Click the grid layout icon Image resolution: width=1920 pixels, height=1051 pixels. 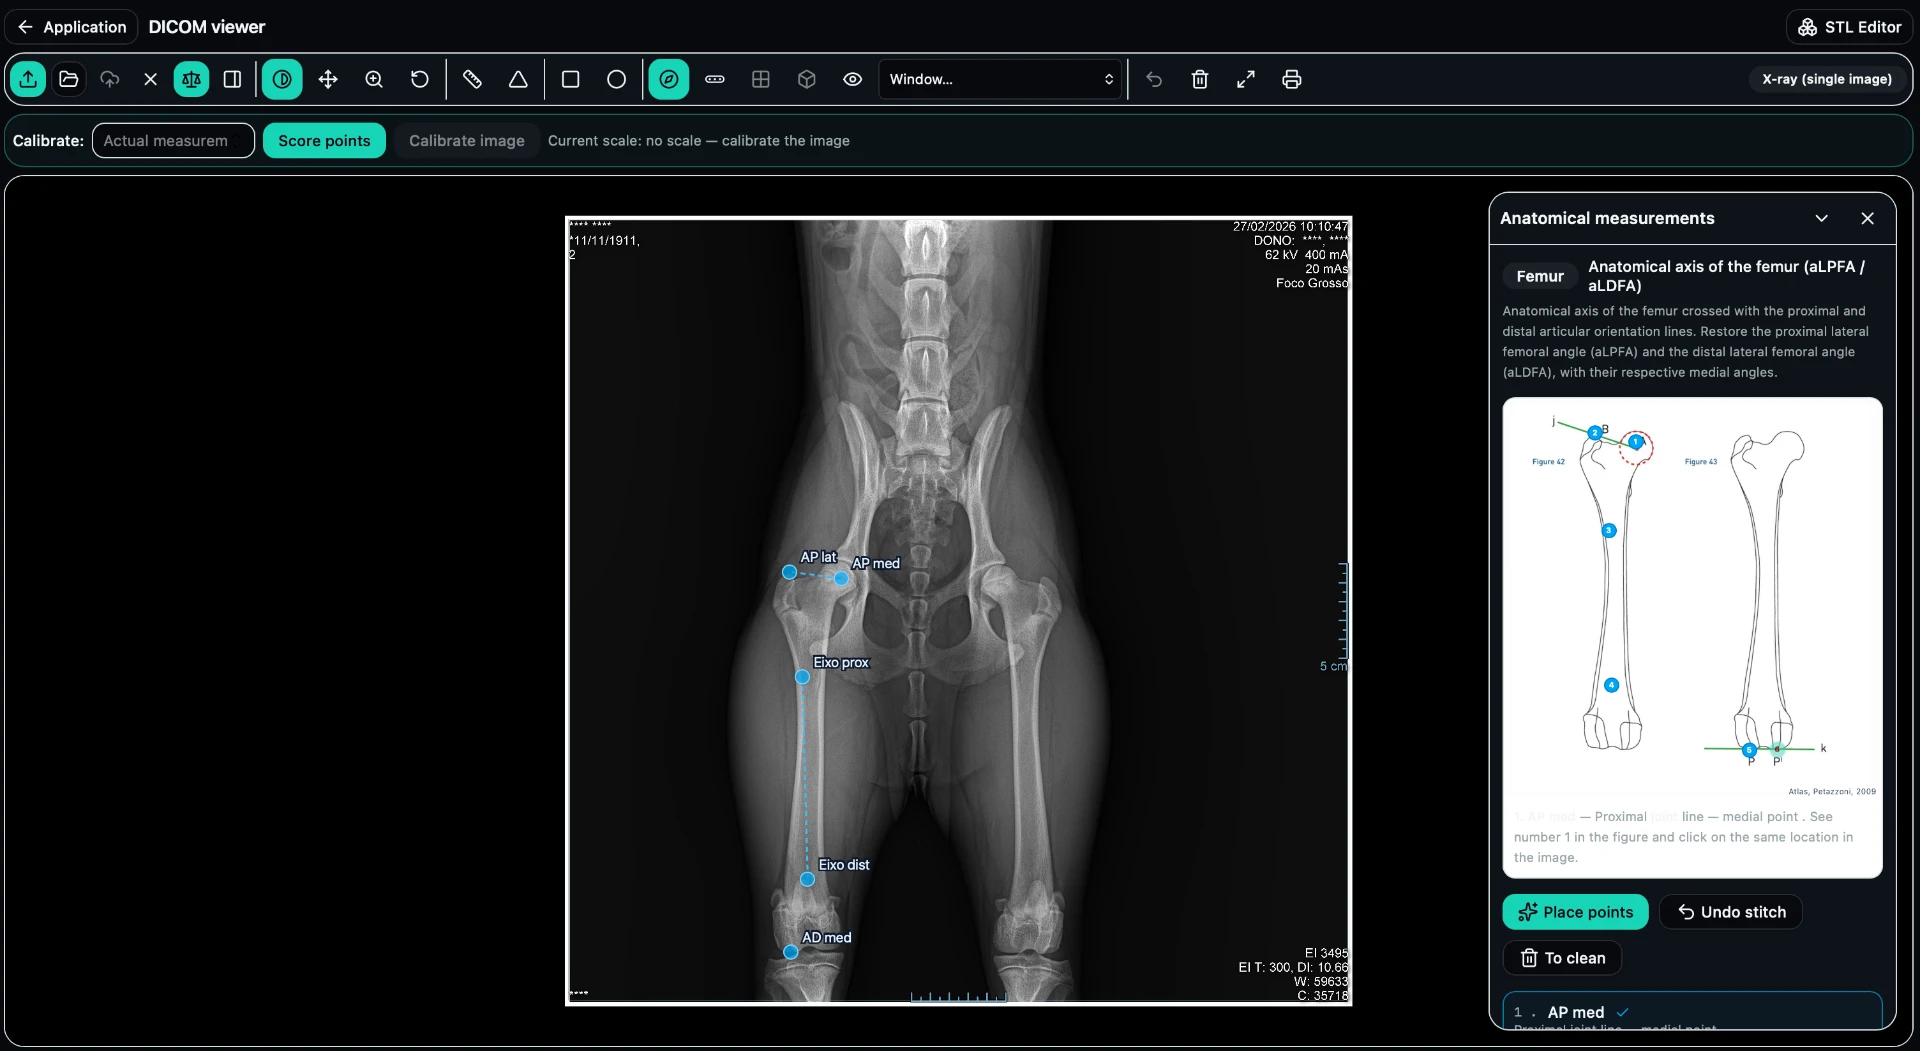click(x=761, y=79)
